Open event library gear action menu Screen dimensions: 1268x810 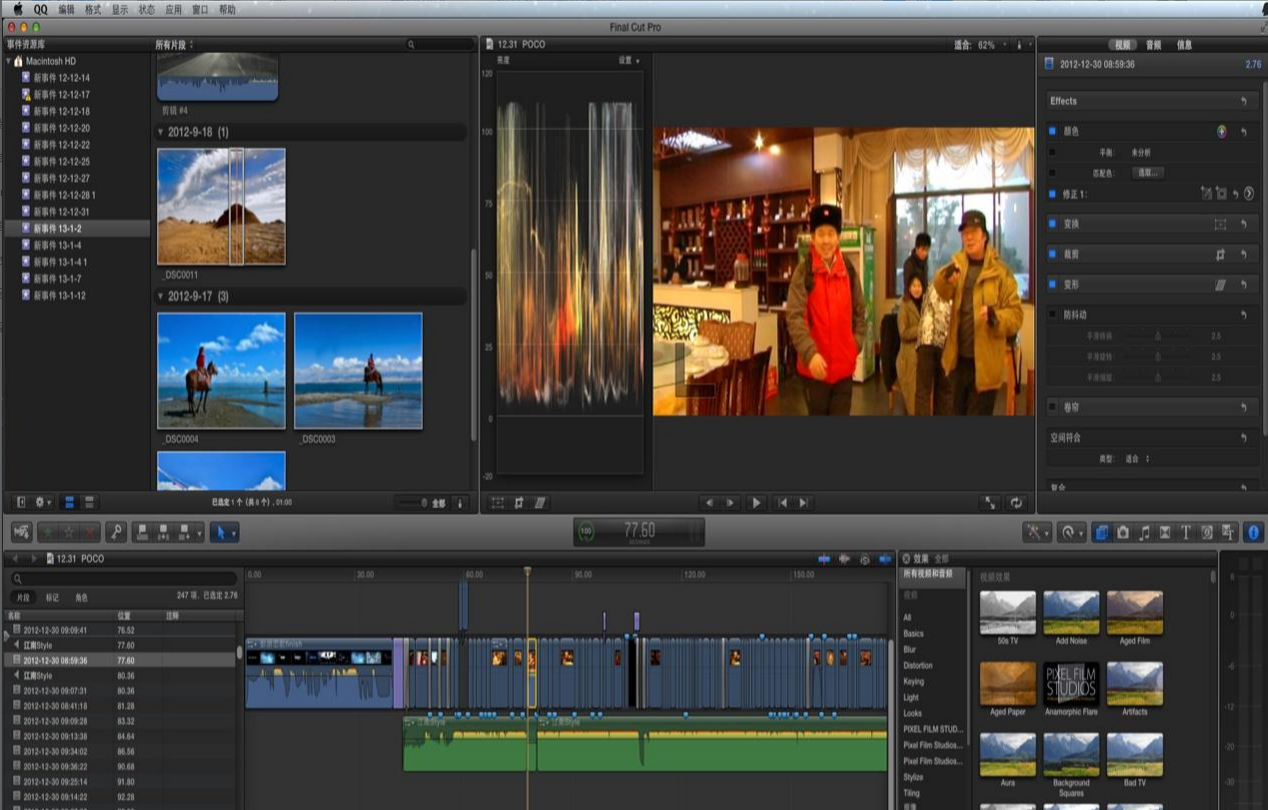[x=44, y=502]
